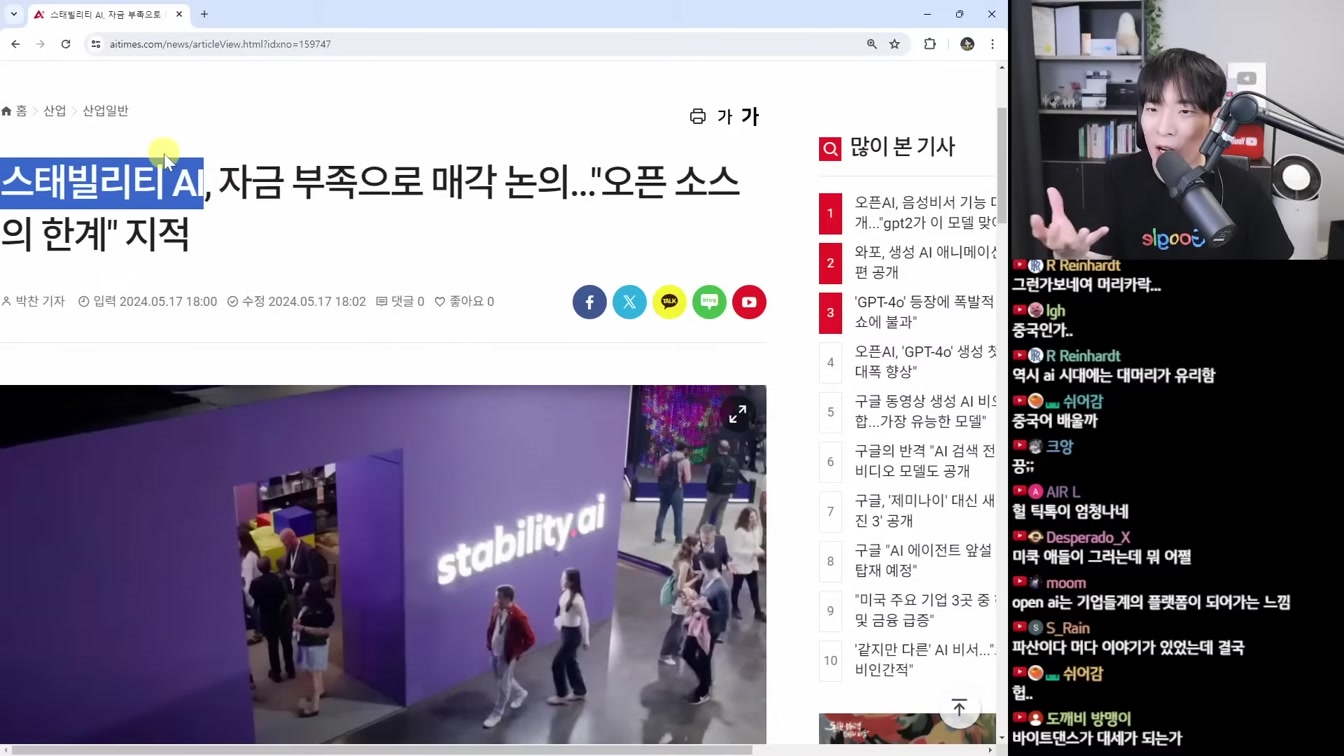The height and width of the screenshot is (756, 1344).
Task: Go forward with browser forward arrow
Action: tap(40, 44)
